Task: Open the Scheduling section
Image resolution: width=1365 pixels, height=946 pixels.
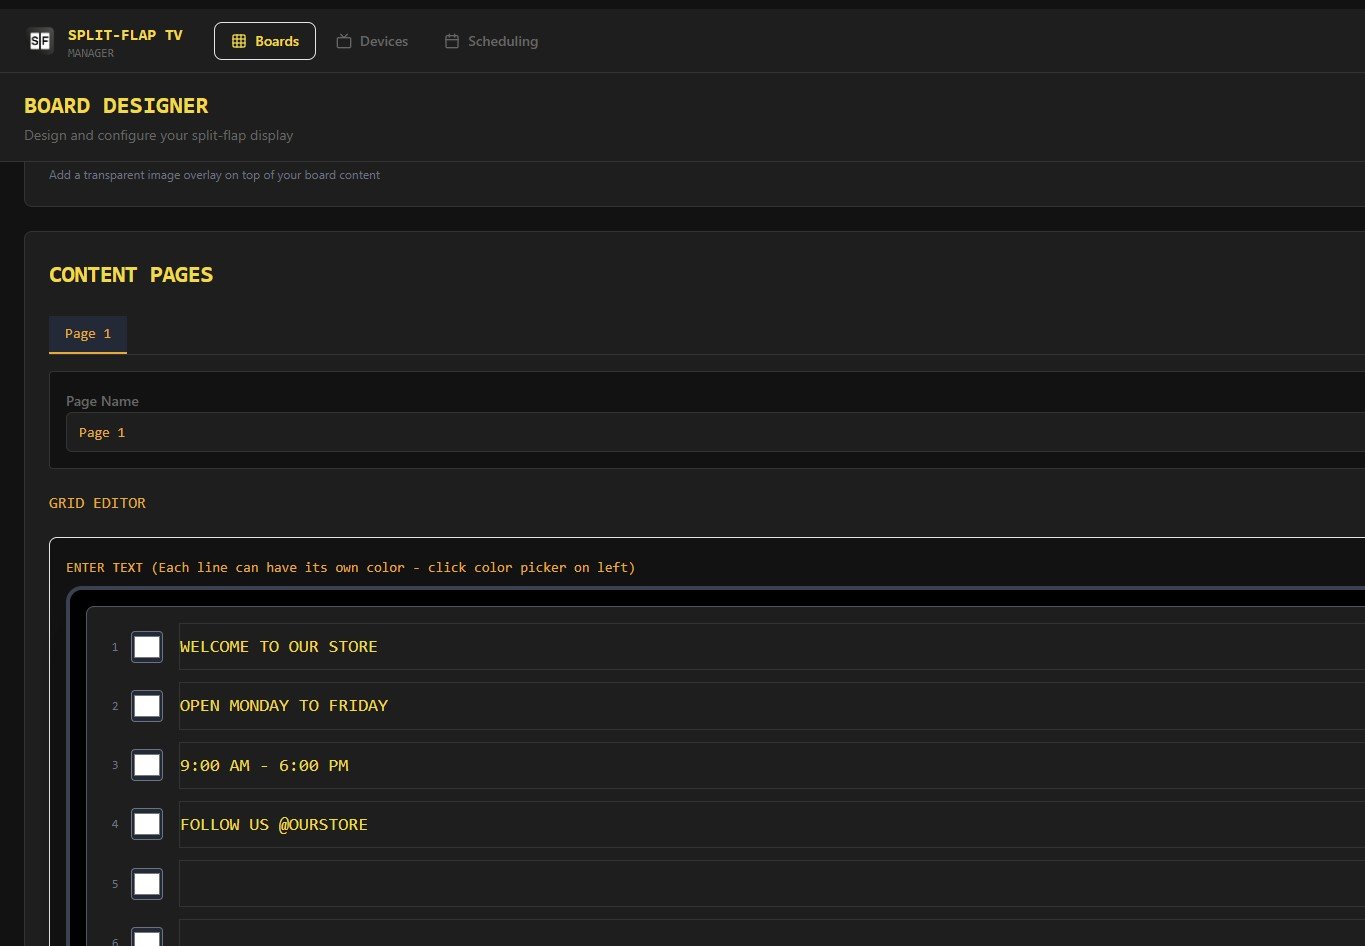Action: point(491,41)
